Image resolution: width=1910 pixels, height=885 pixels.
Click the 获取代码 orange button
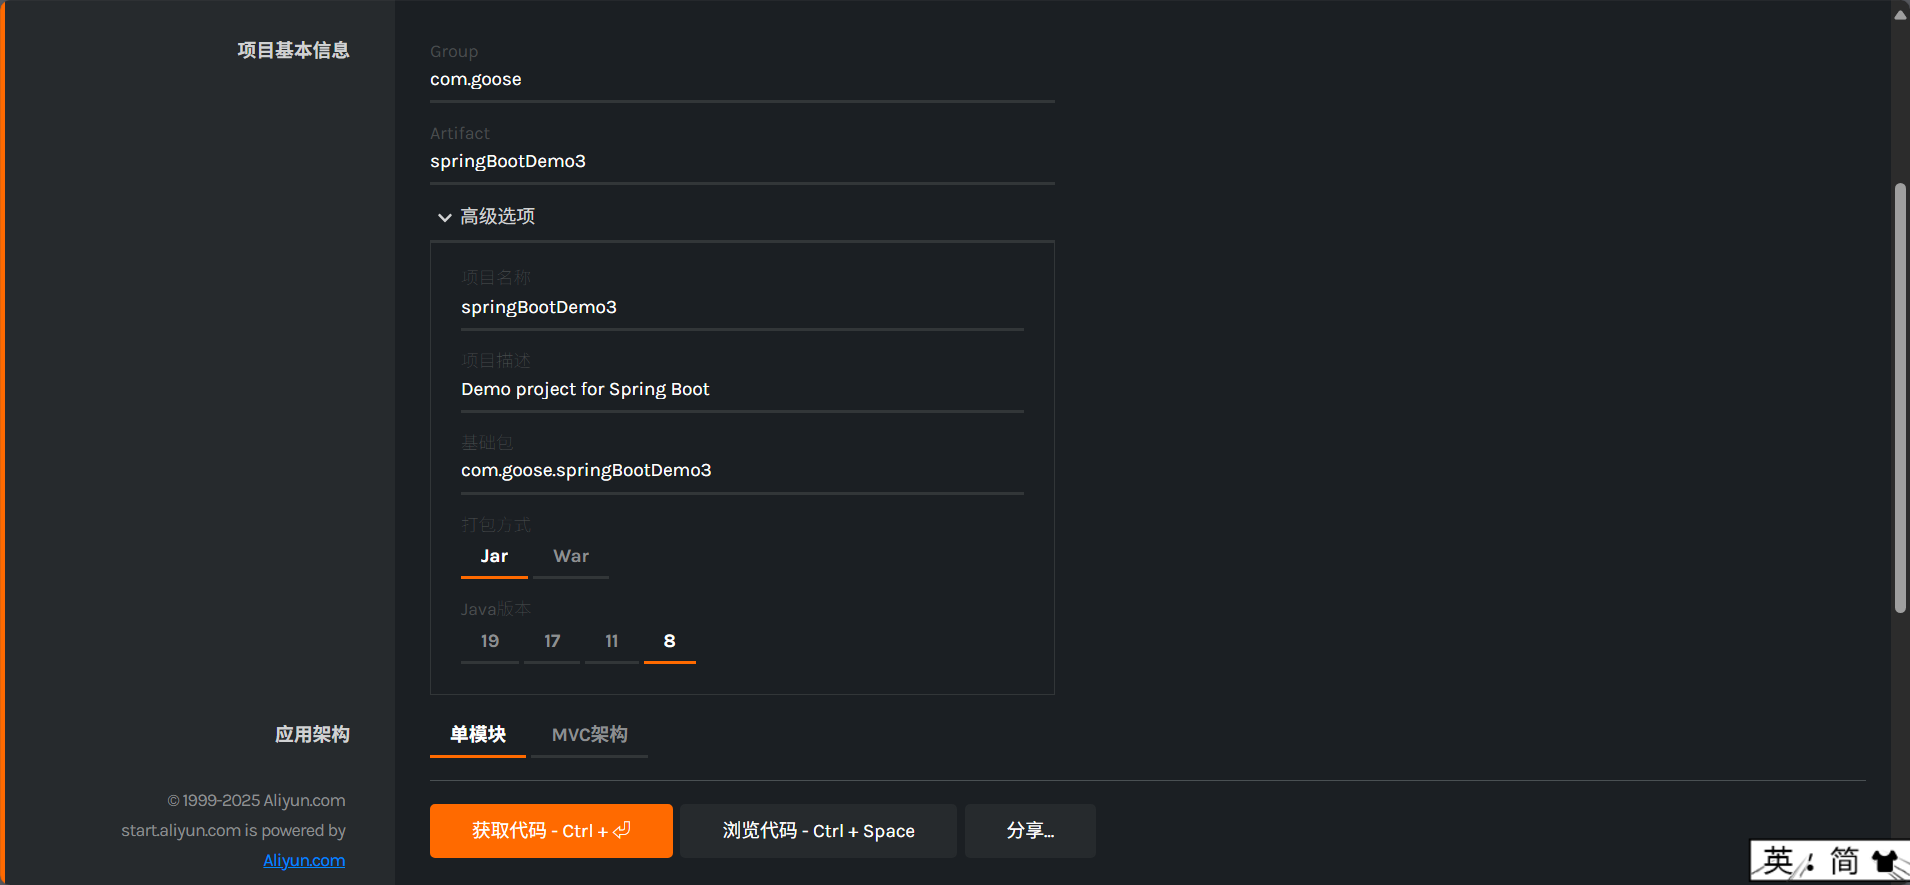click(551, 831)
